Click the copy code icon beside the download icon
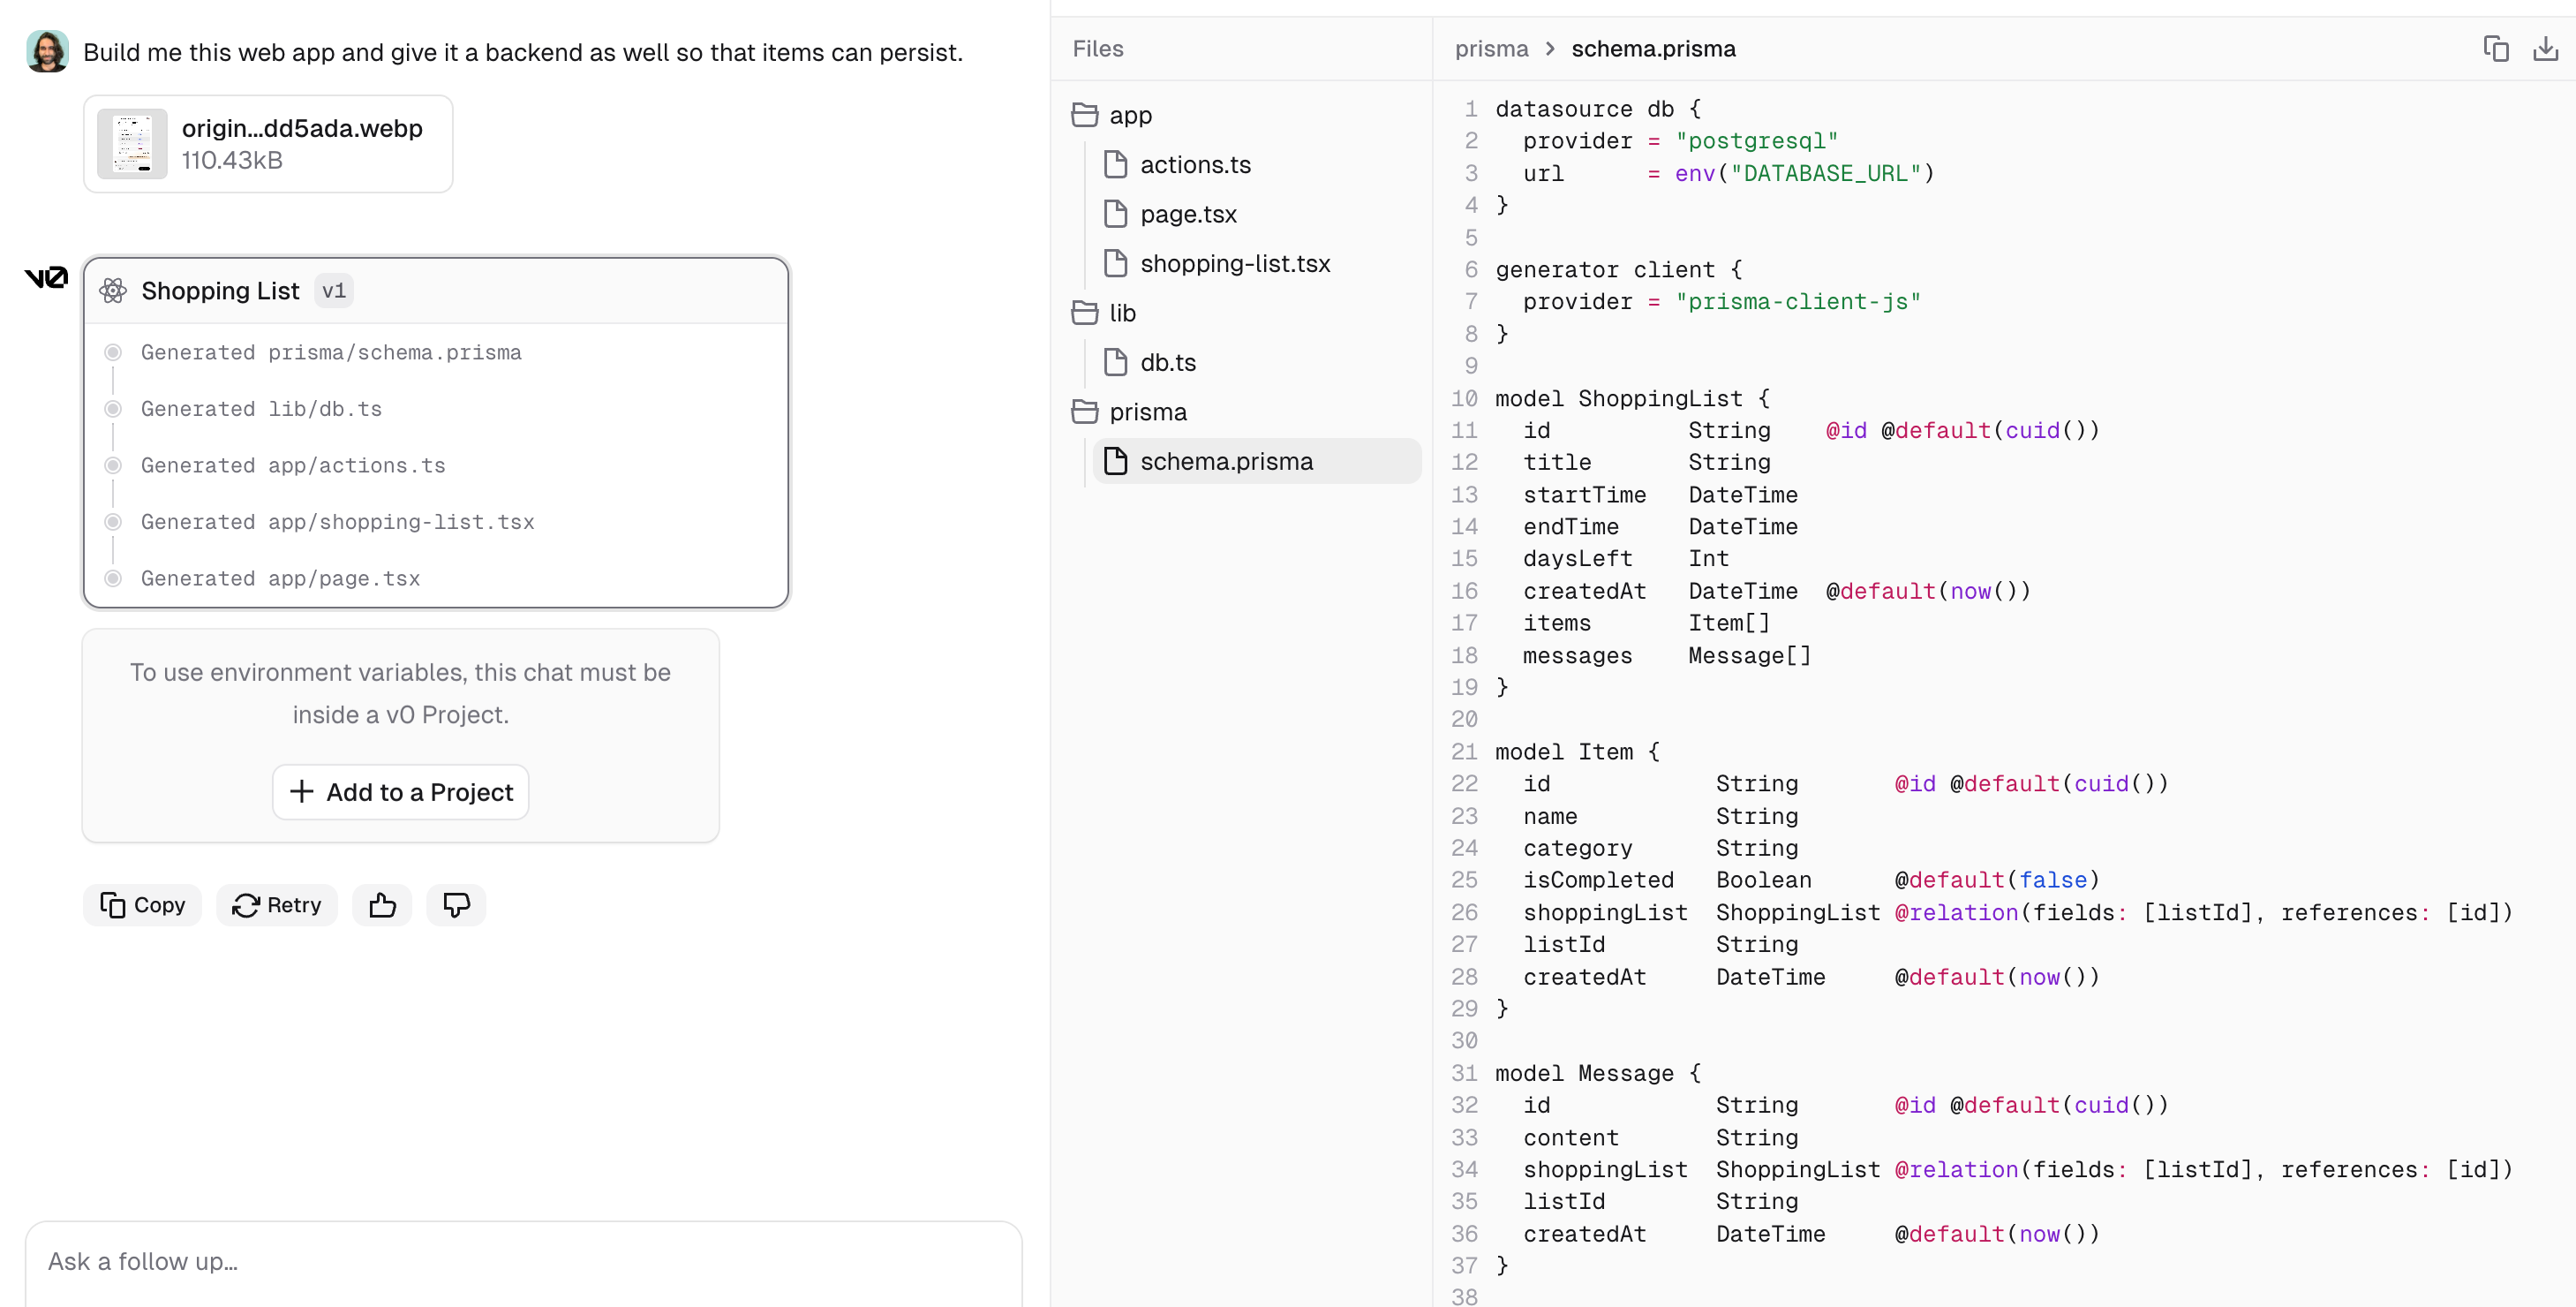This screenshot has height=1307, width=2576. [2497, 48]
